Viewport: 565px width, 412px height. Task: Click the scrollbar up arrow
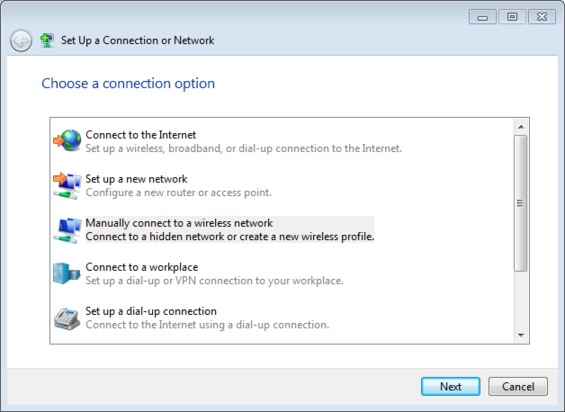point(521,127)
